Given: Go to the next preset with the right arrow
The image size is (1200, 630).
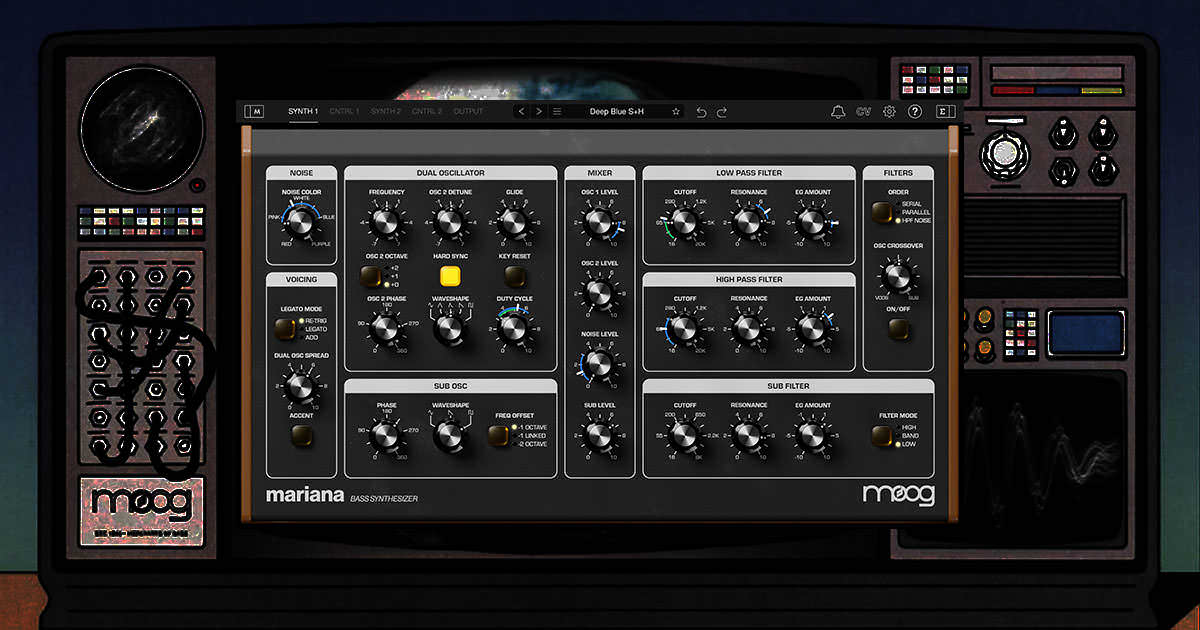Looking at the screenshot, I should (x=539, y=112).
